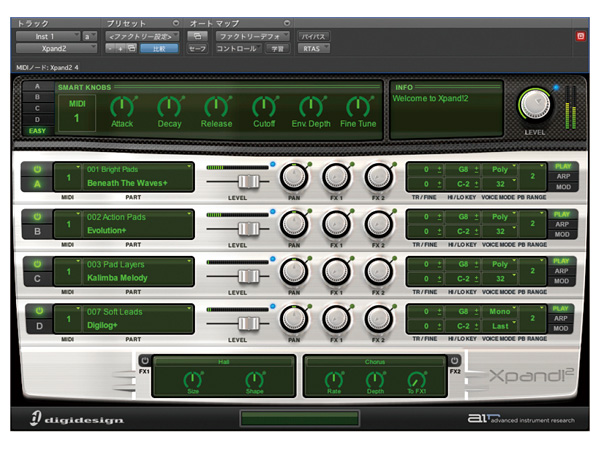
Task: Toggle the 比較 compare button
Action: pyautogui.click(x=159, y=49)
